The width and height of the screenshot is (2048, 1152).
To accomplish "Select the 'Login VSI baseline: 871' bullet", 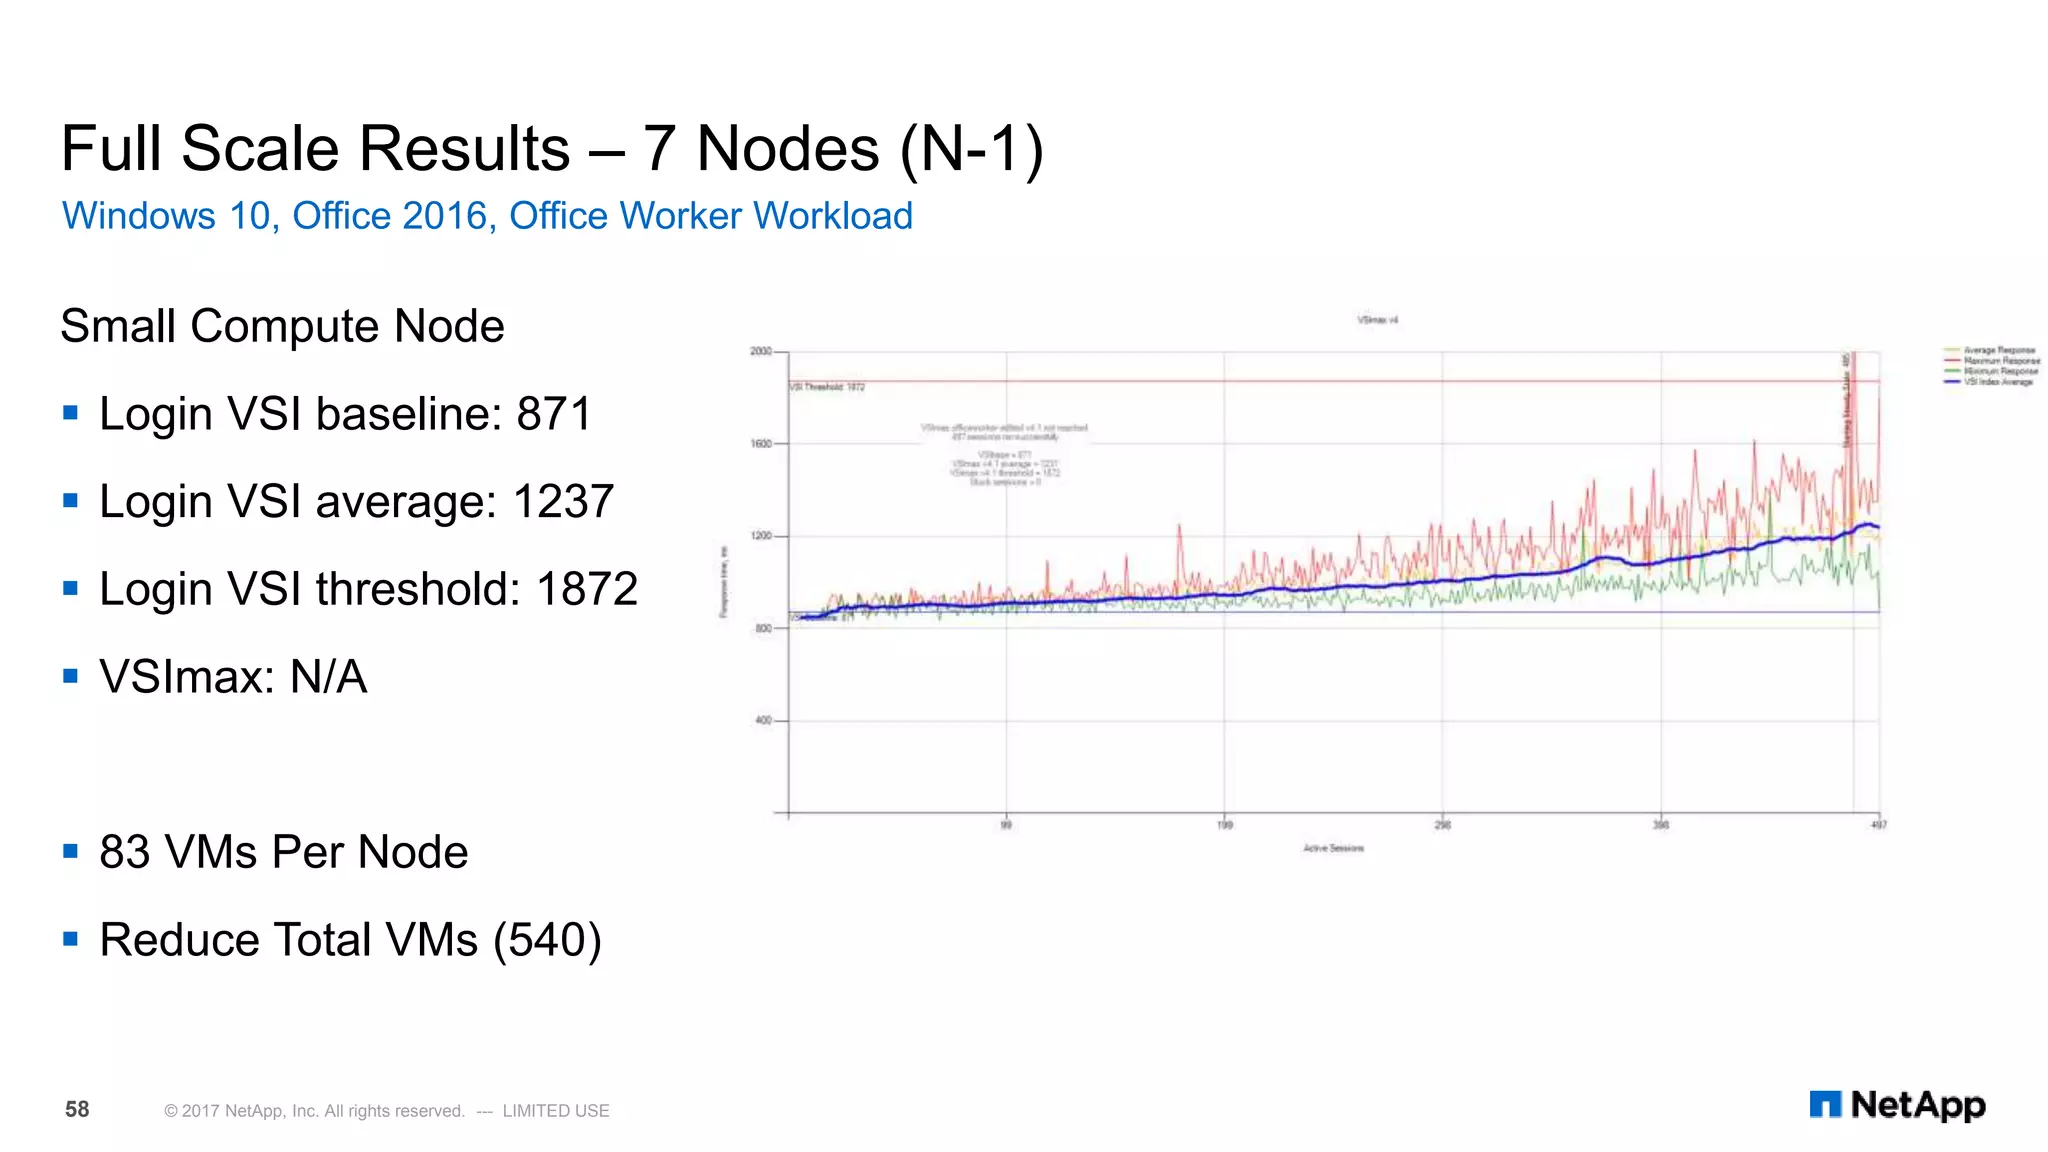I will (346, 414).
